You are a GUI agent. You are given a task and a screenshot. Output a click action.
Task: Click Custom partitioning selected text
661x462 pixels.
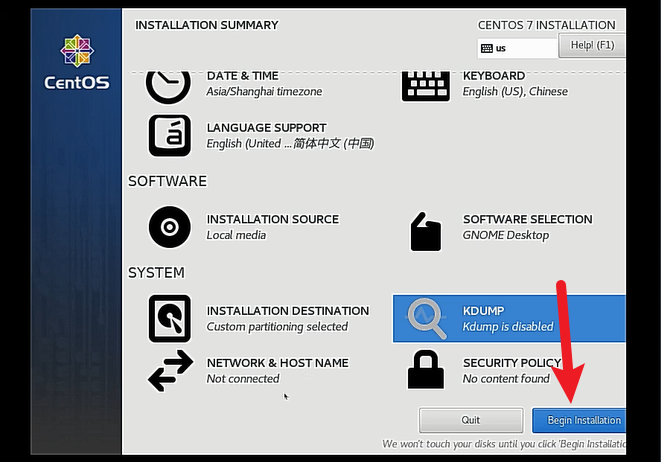277,327
